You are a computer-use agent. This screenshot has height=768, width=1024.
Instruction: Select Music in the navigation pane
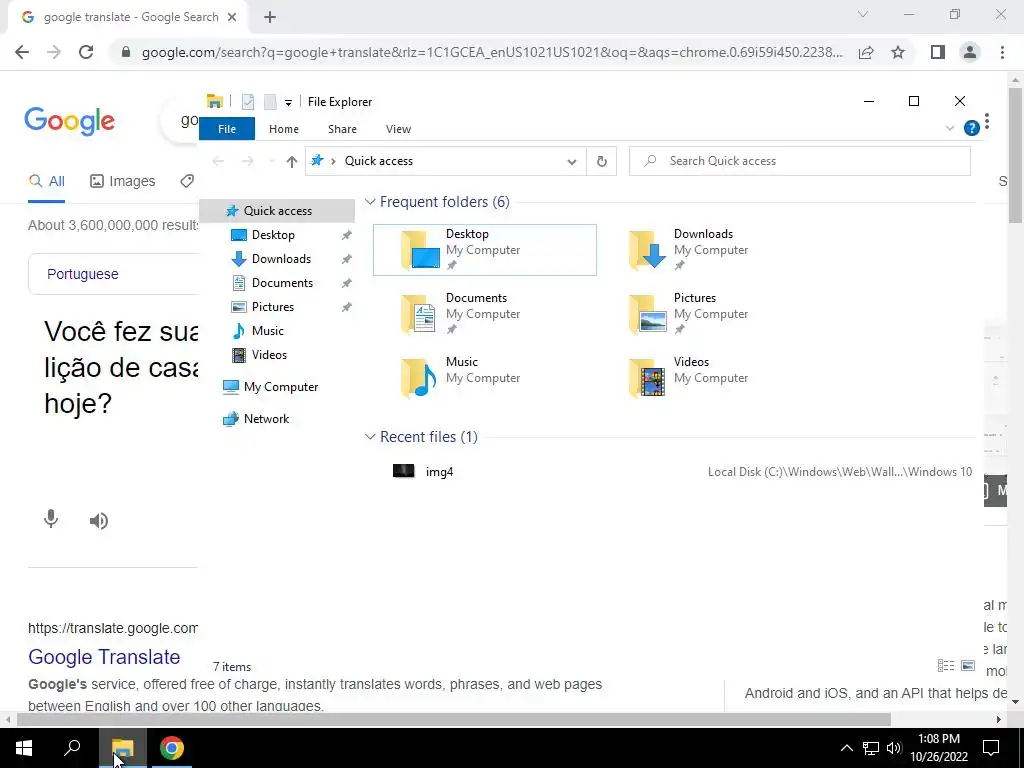[x=268, y=330]
